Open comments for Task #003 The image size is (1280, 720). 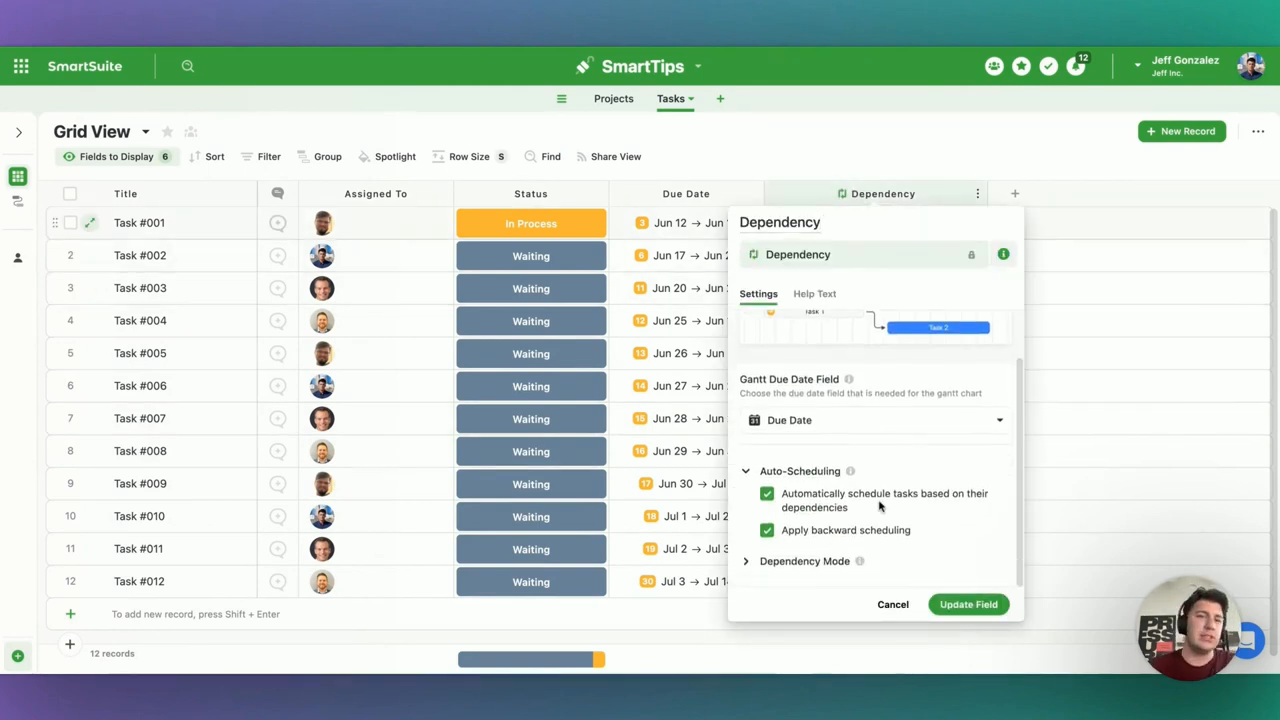(278, 288)
